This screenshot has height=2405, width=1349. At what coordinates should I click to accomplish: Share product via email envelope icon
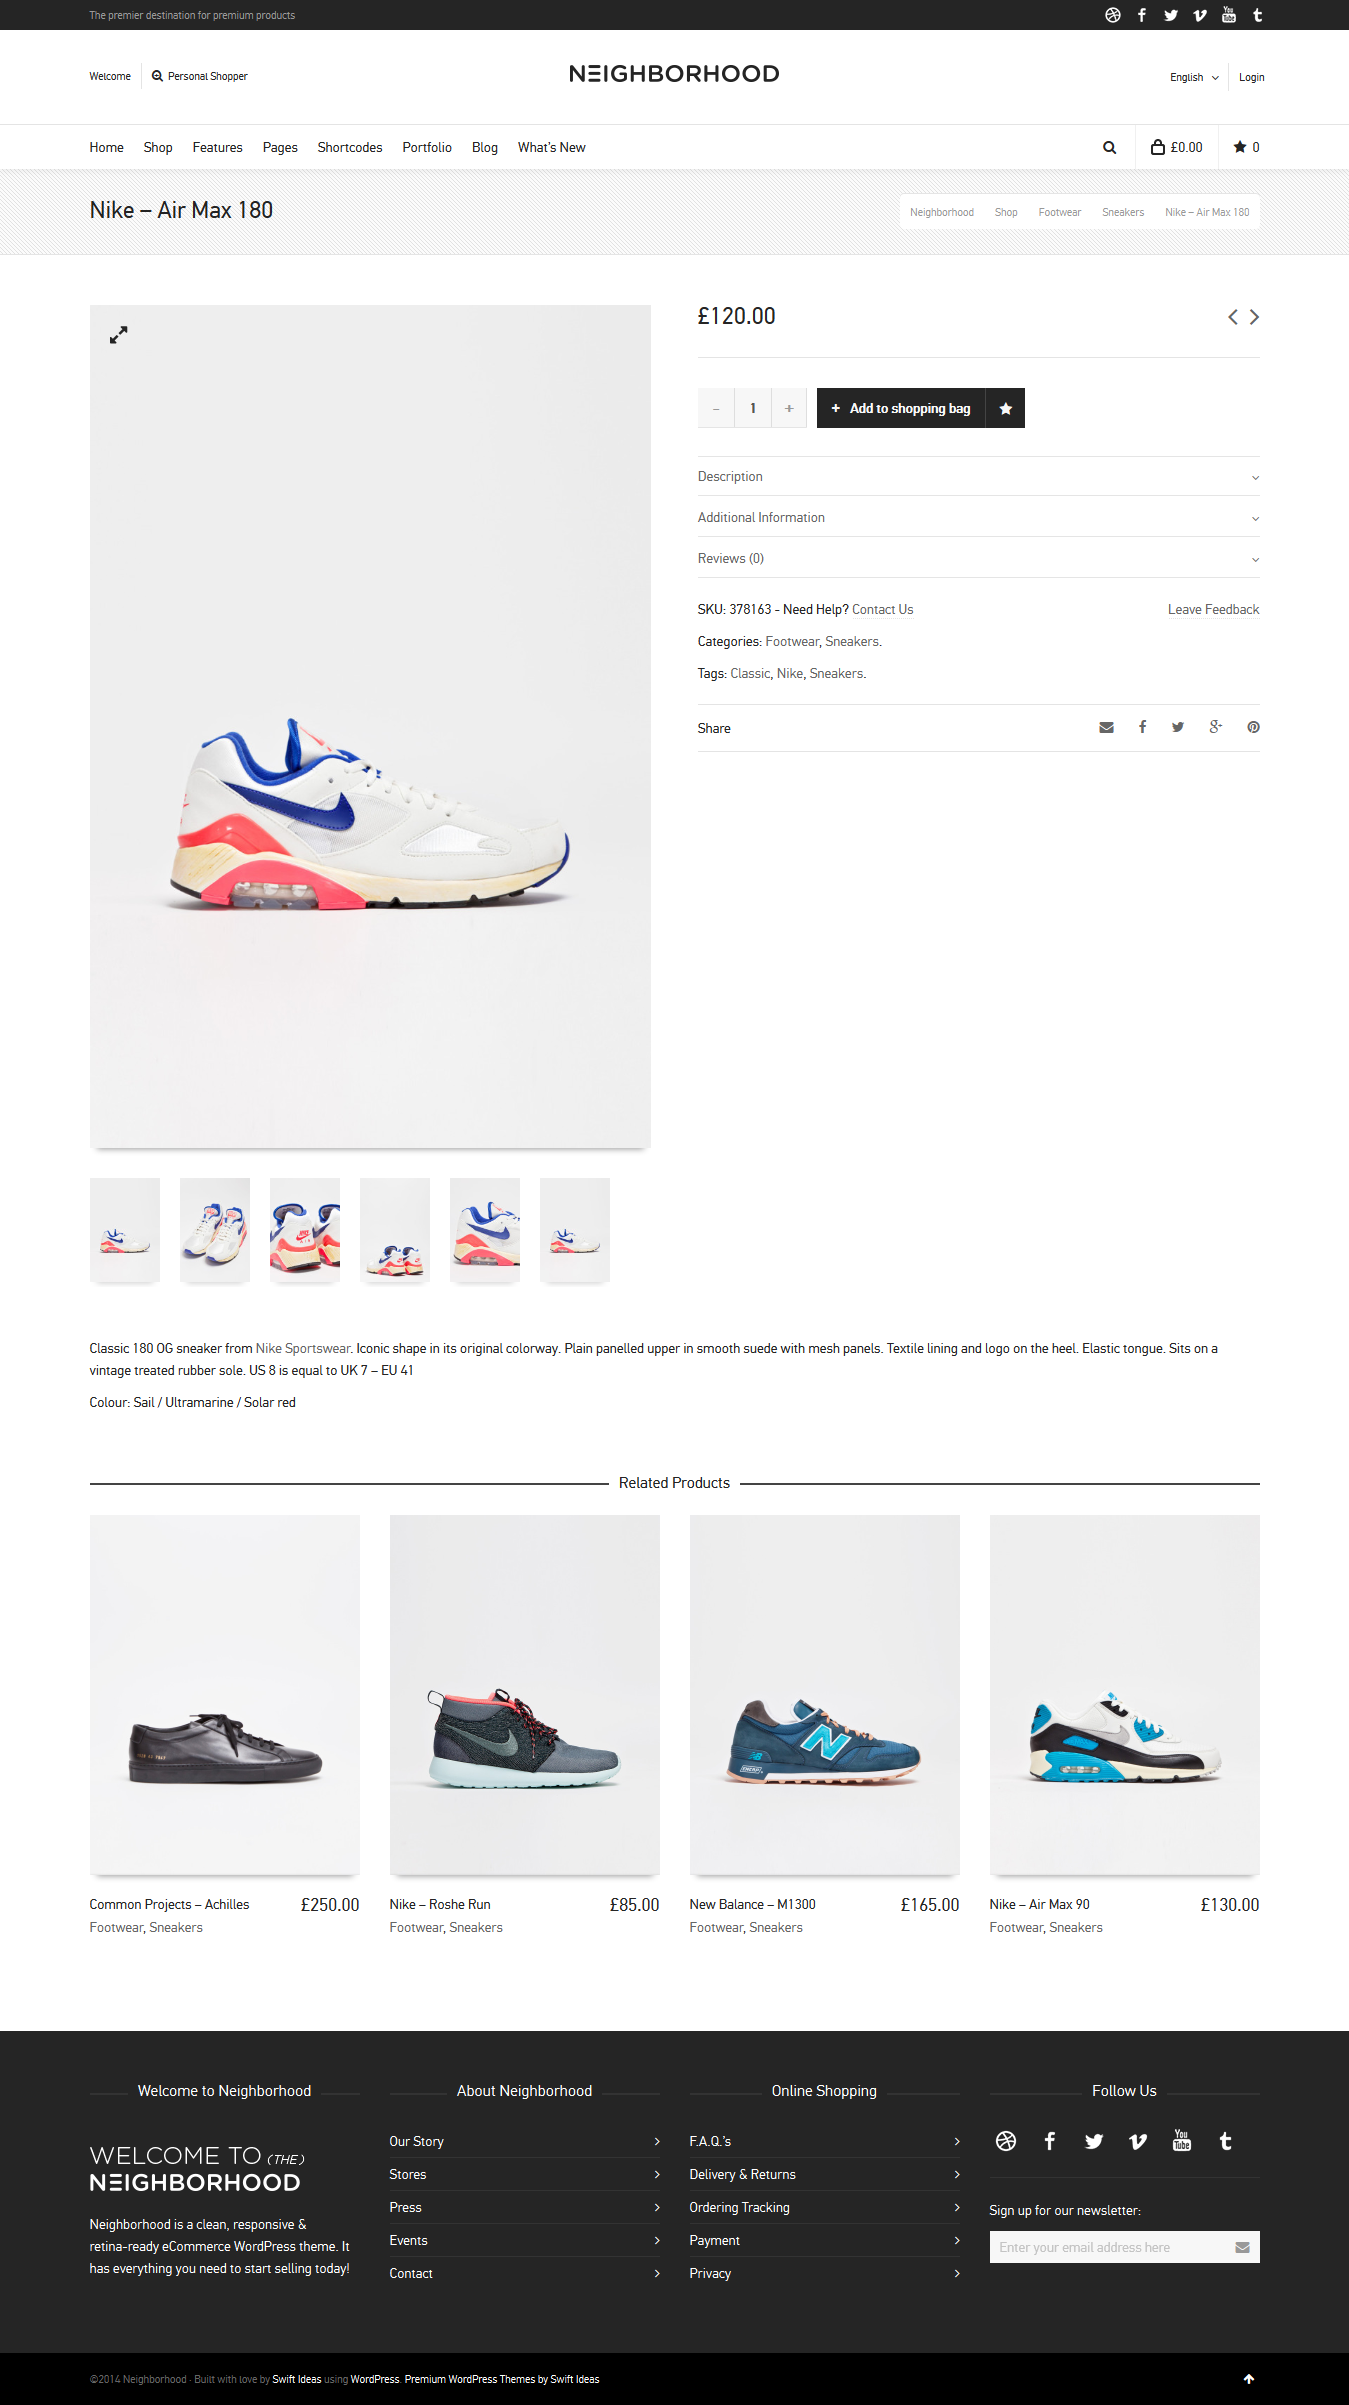[1106, 727]
